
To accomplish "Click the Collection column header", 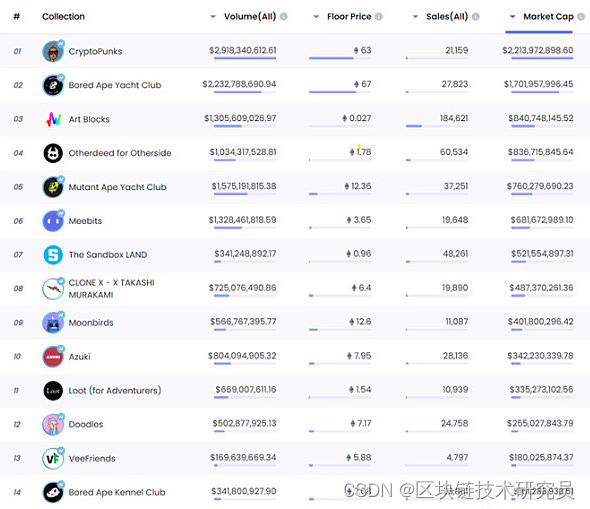I will pos(63,17).
